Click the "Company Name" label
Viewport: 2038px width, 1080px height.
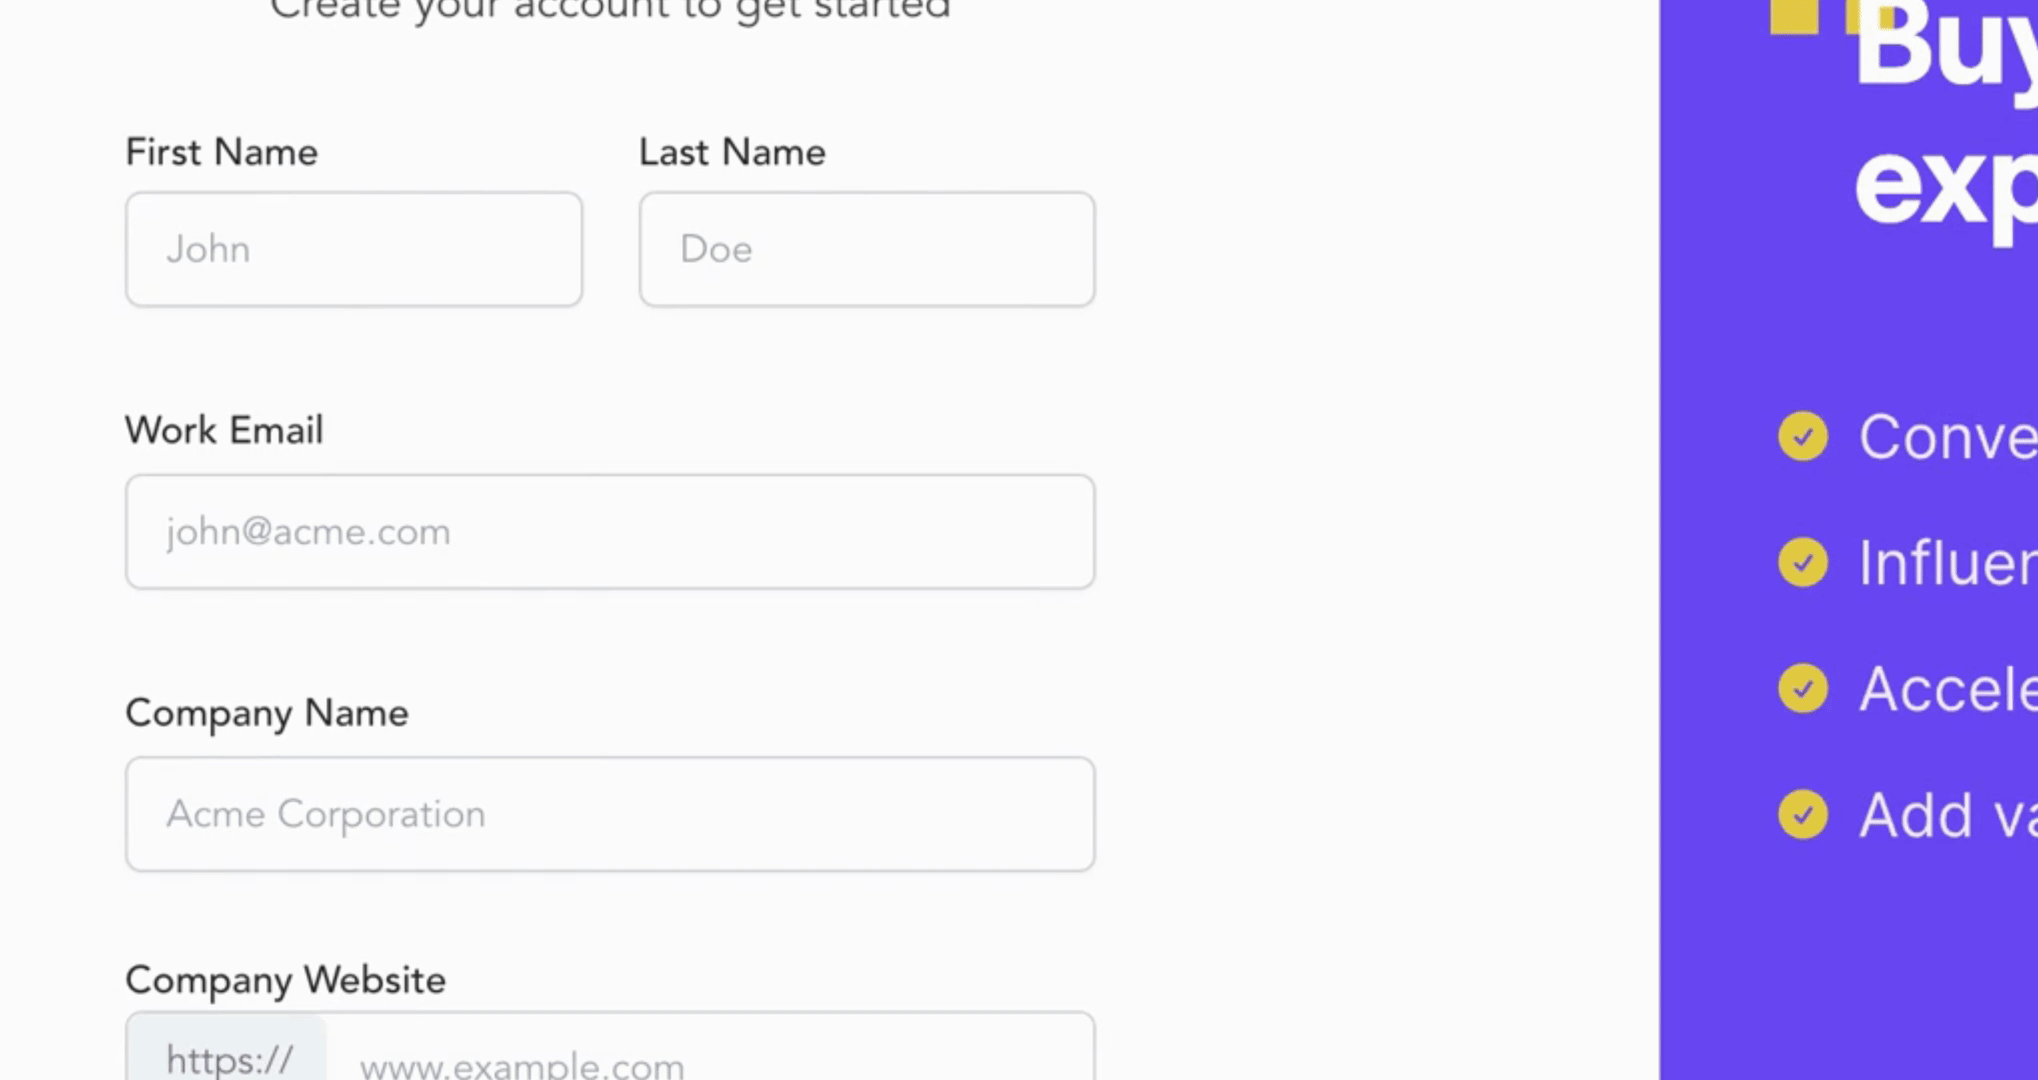click(x=267, y=713)
